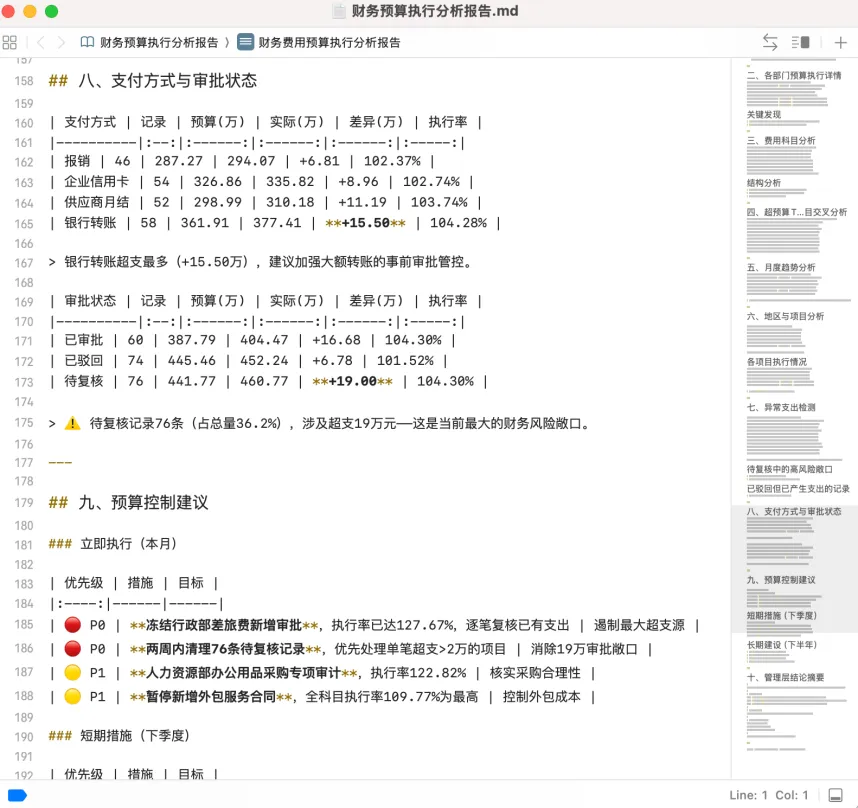The height and width of the screenshot is (808, 858).
Task: Select 八、支付方式与审批状态 in outline
Action: tap(794, 511)
